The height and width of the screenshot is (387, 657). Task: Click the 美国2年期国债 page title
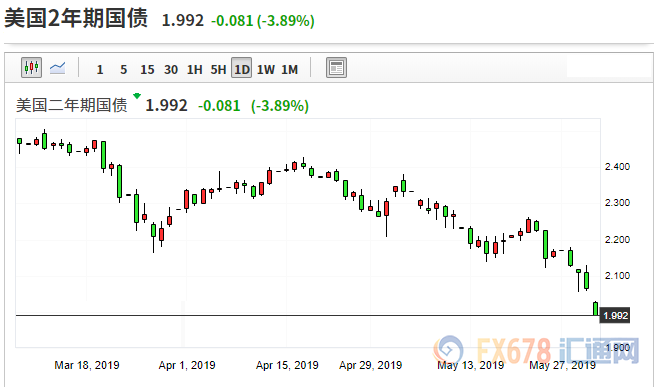click(76, 19)
